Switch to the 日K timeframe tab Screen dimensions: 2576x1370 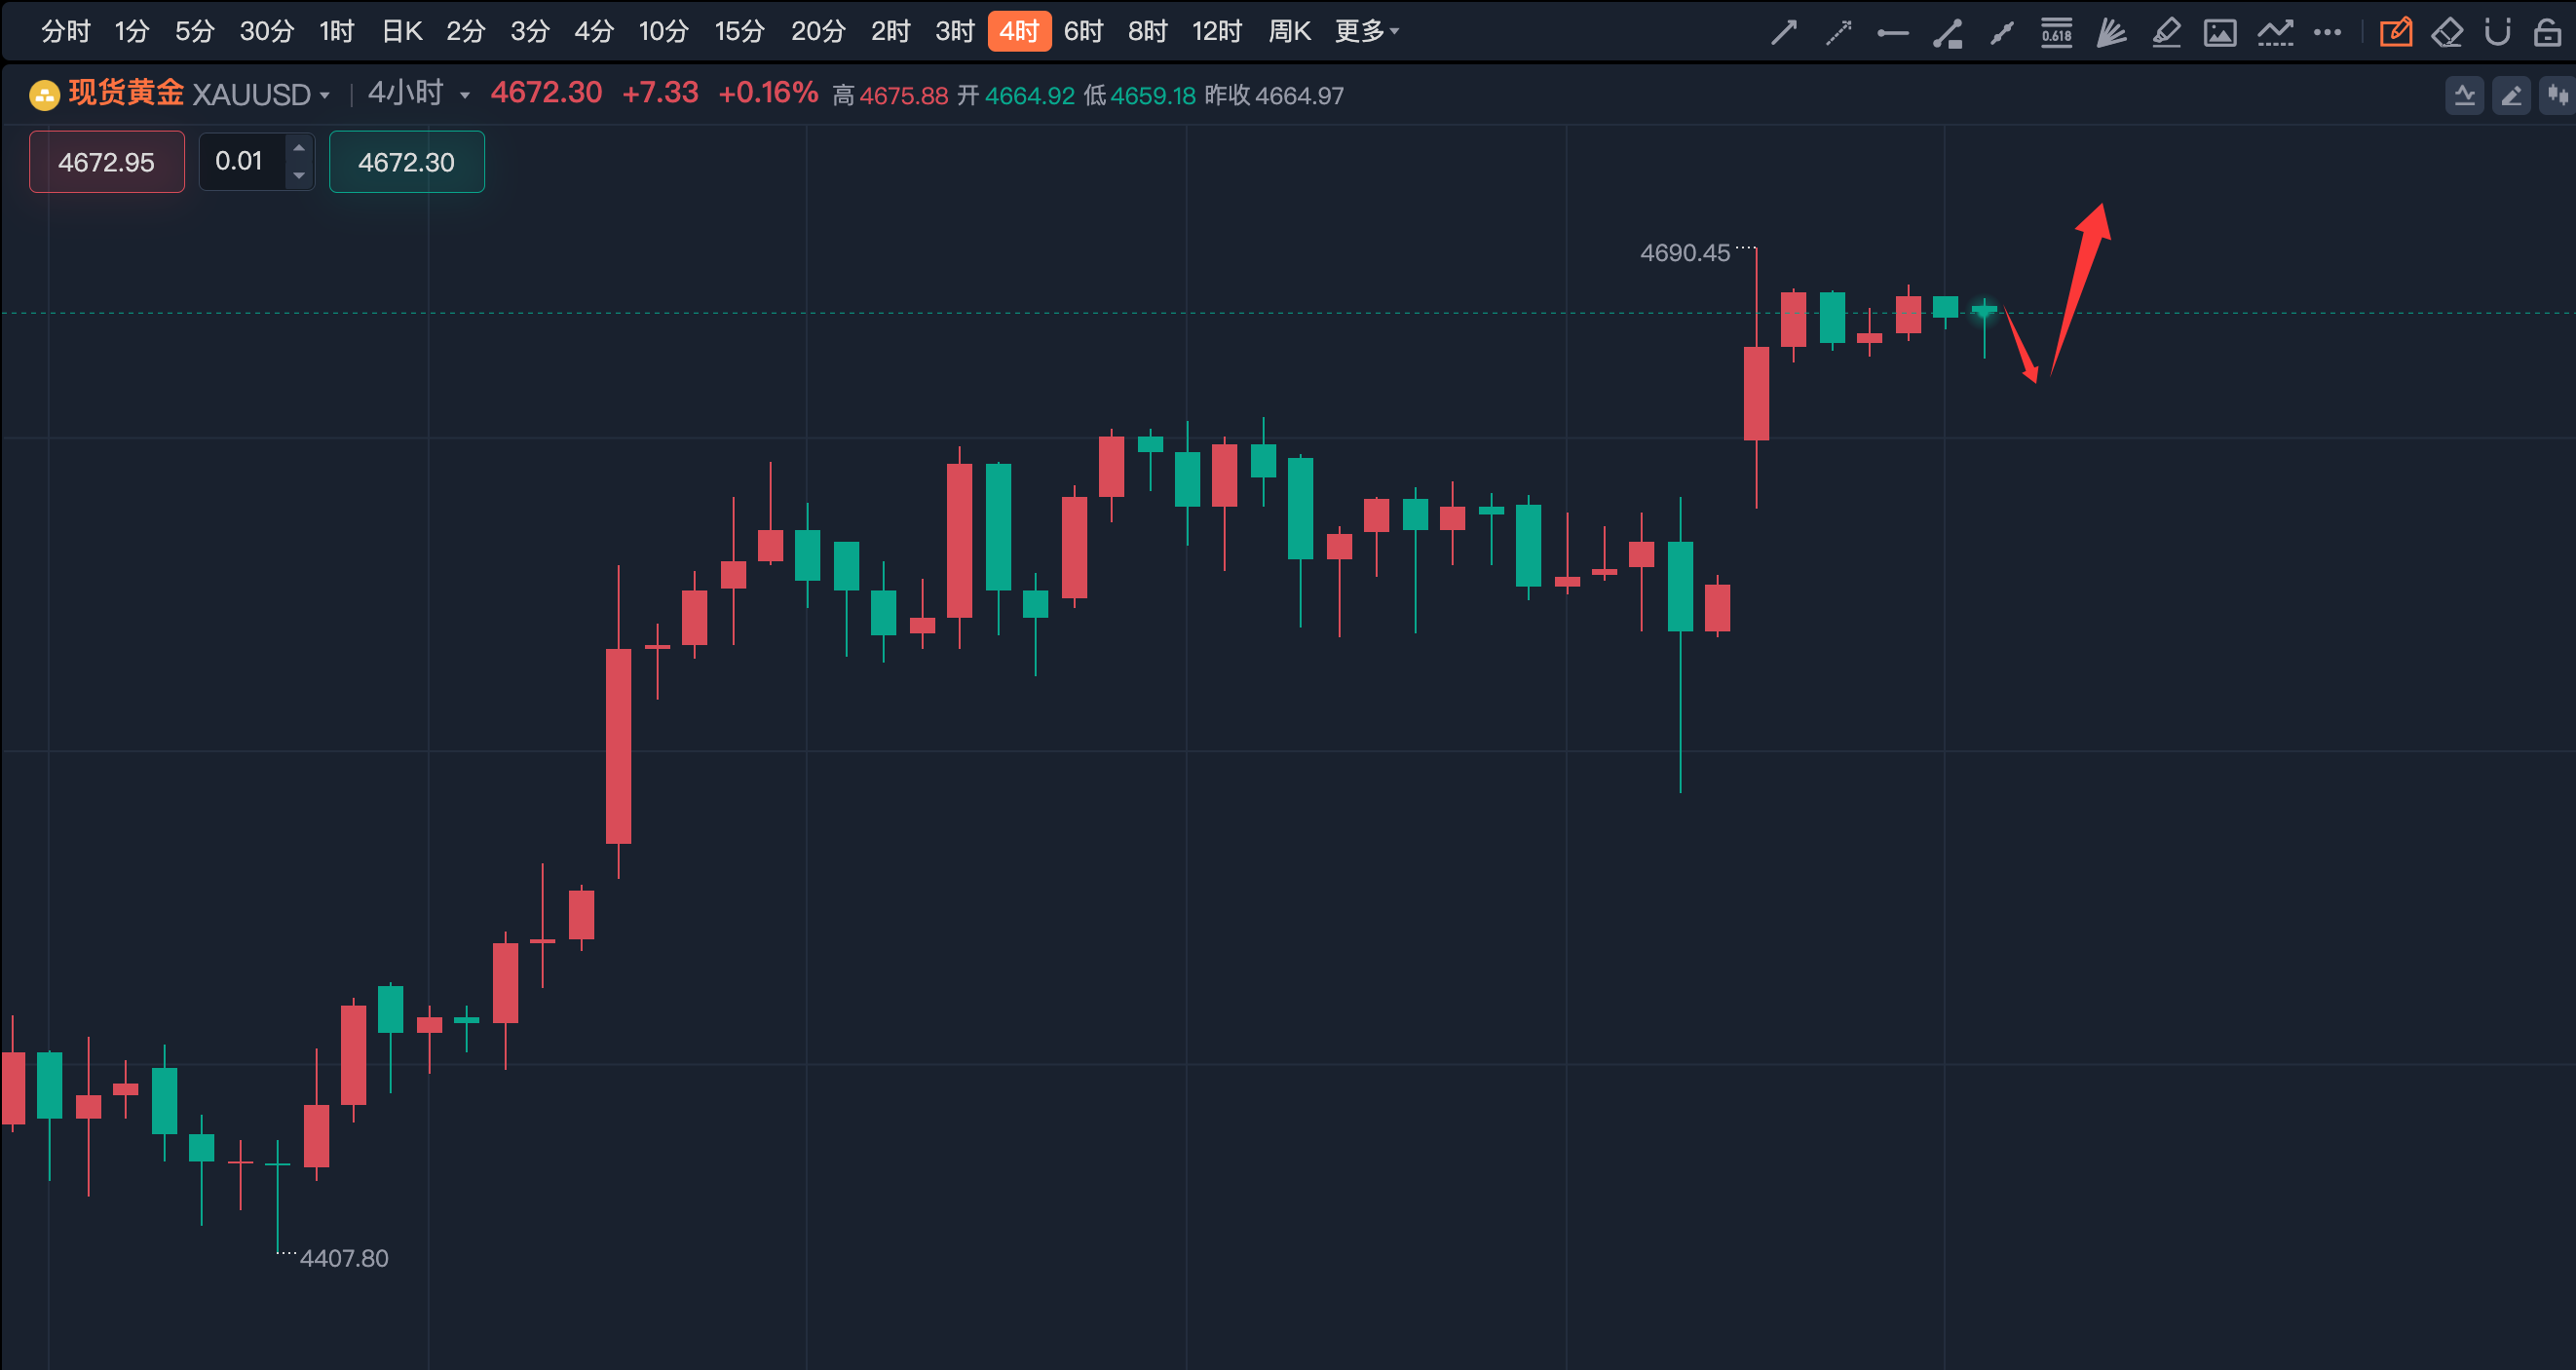point(402,32)
